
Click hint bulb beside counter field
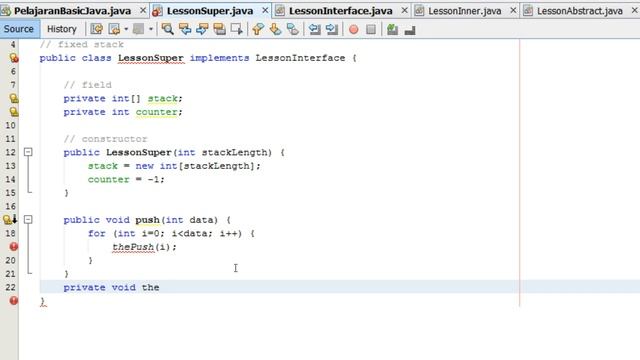click(x=13, y=112)
